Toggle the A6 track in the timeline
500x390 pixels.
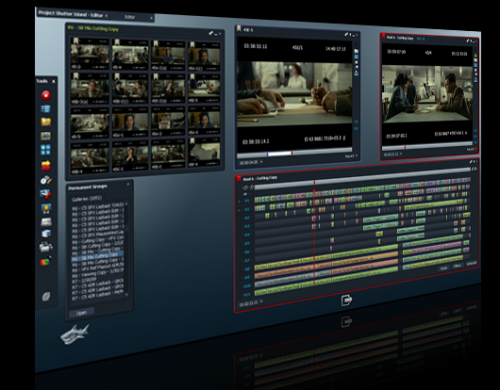[x=247, y=252]
